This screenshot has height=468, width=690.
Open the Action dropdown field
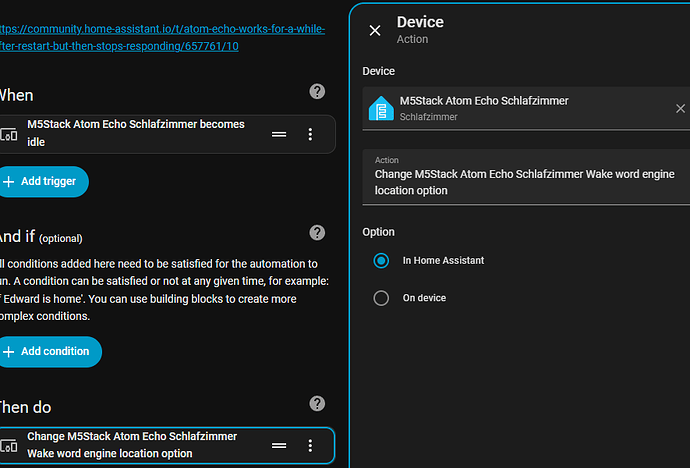pyautogui.click(x=525, y=177)
